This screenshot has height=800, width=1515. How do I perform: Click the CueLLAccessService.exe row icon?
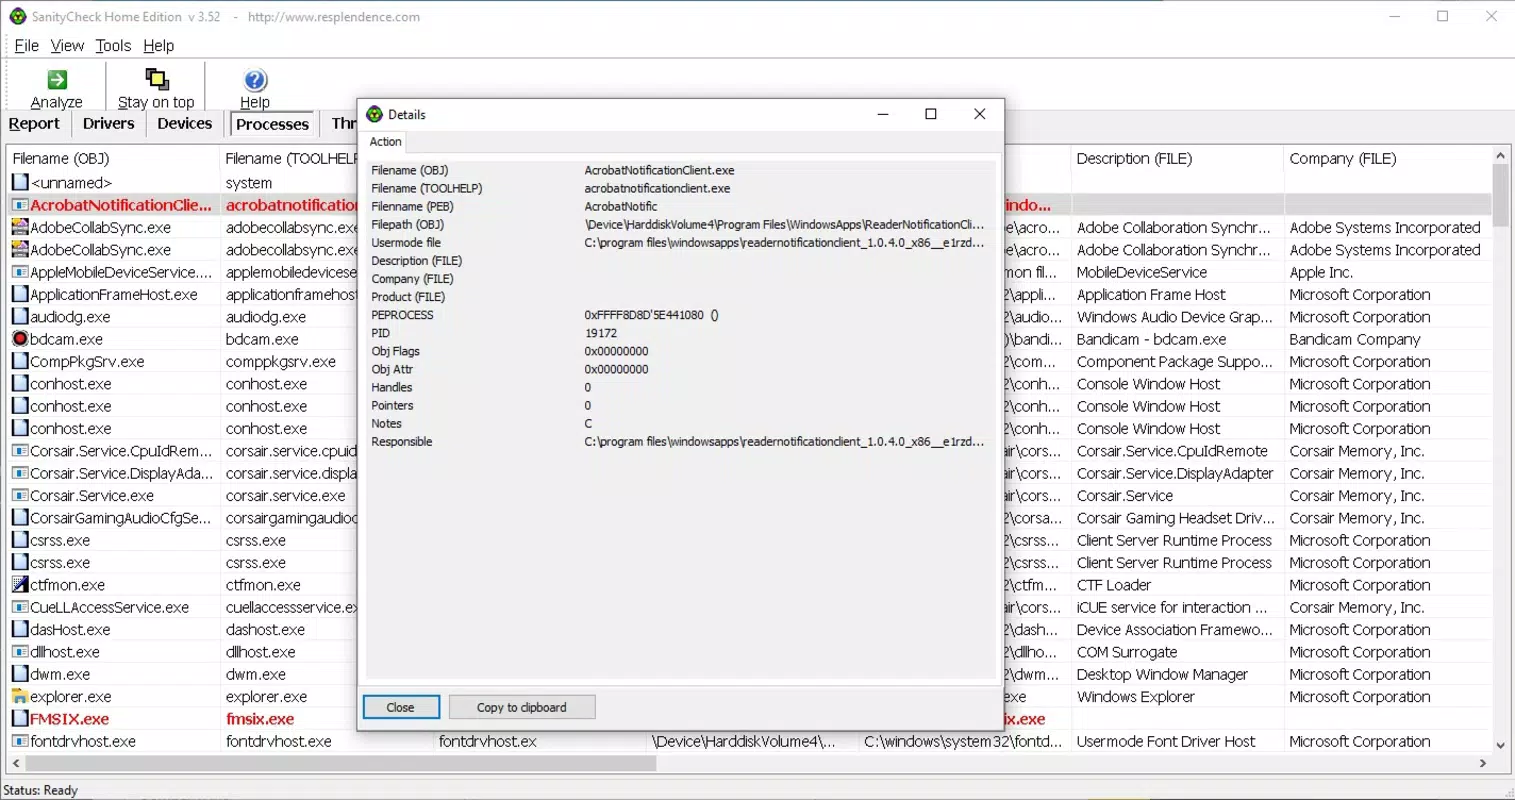click(20, 607)
